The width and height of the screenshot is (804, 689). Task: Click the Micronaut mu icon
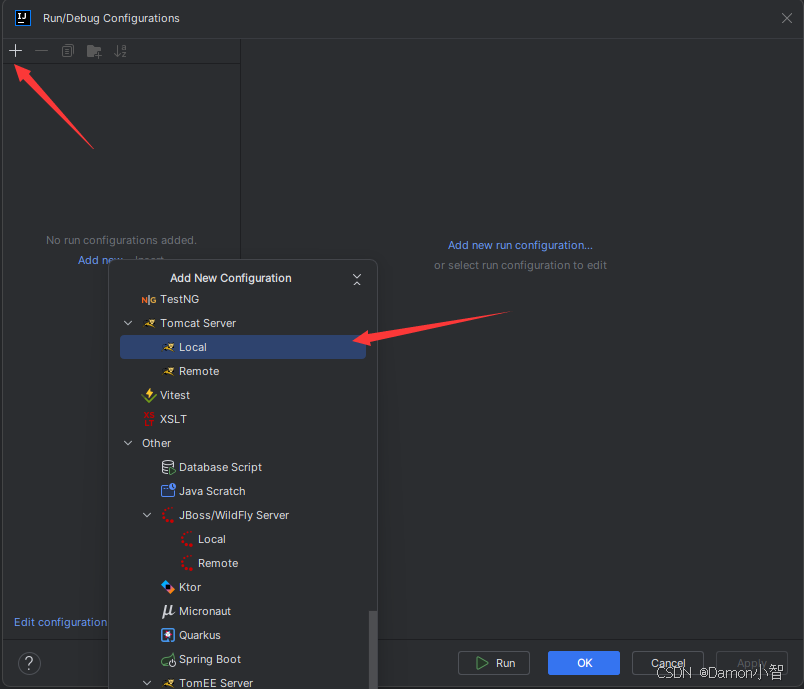click(168, 611)
